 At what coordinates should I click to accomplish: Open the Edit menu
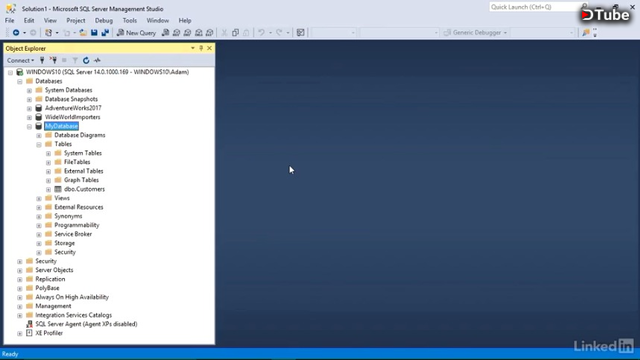[x=29, y=20]
